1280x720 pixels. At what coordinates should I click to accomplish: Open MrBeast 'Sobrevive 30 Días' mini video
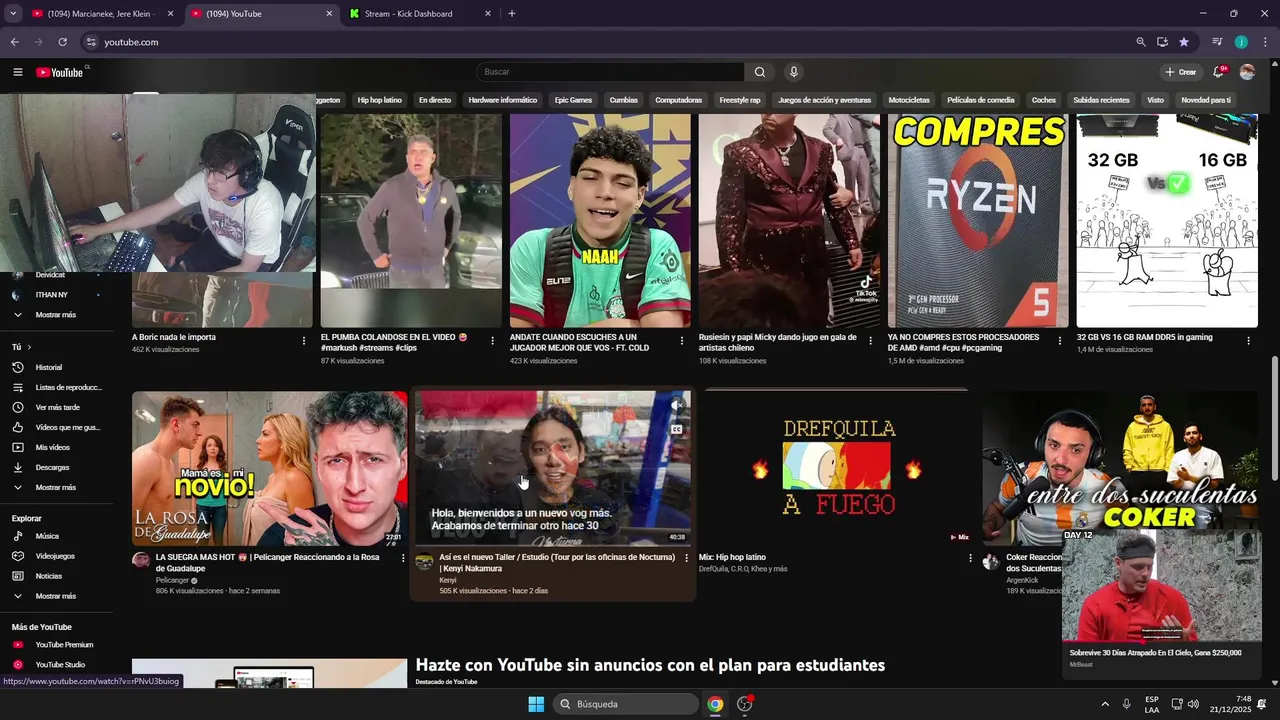(1162, 585)
